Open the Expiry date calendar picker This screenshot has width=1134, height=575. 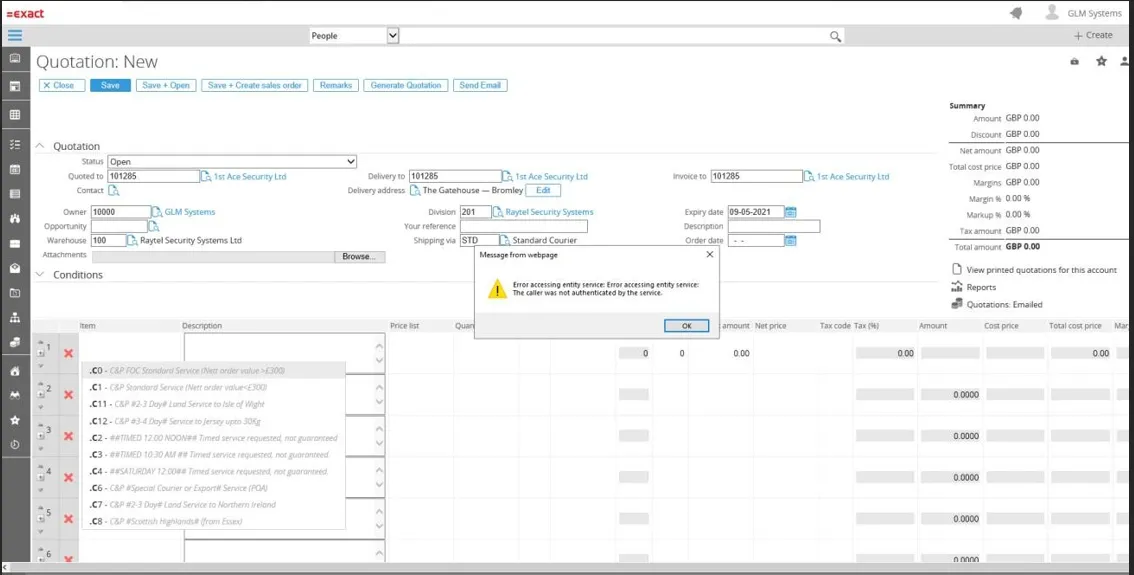pyautogui.click(x=791, y=212)
